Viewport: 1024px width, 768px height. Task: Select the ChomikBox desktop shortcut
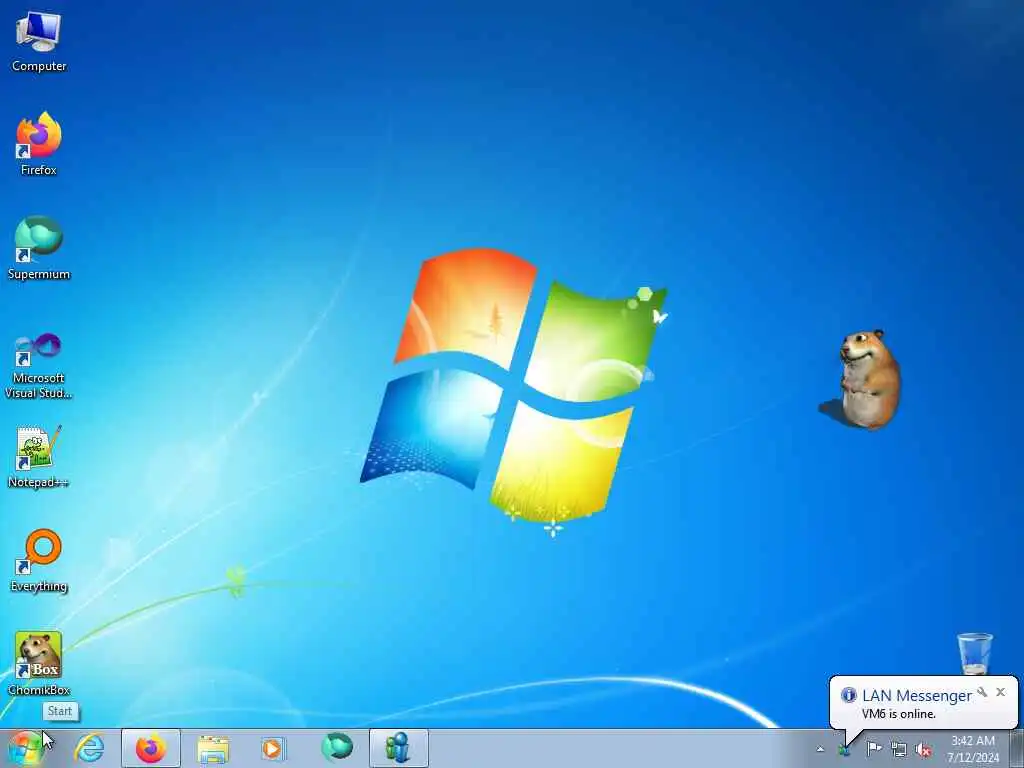[39, 664]
